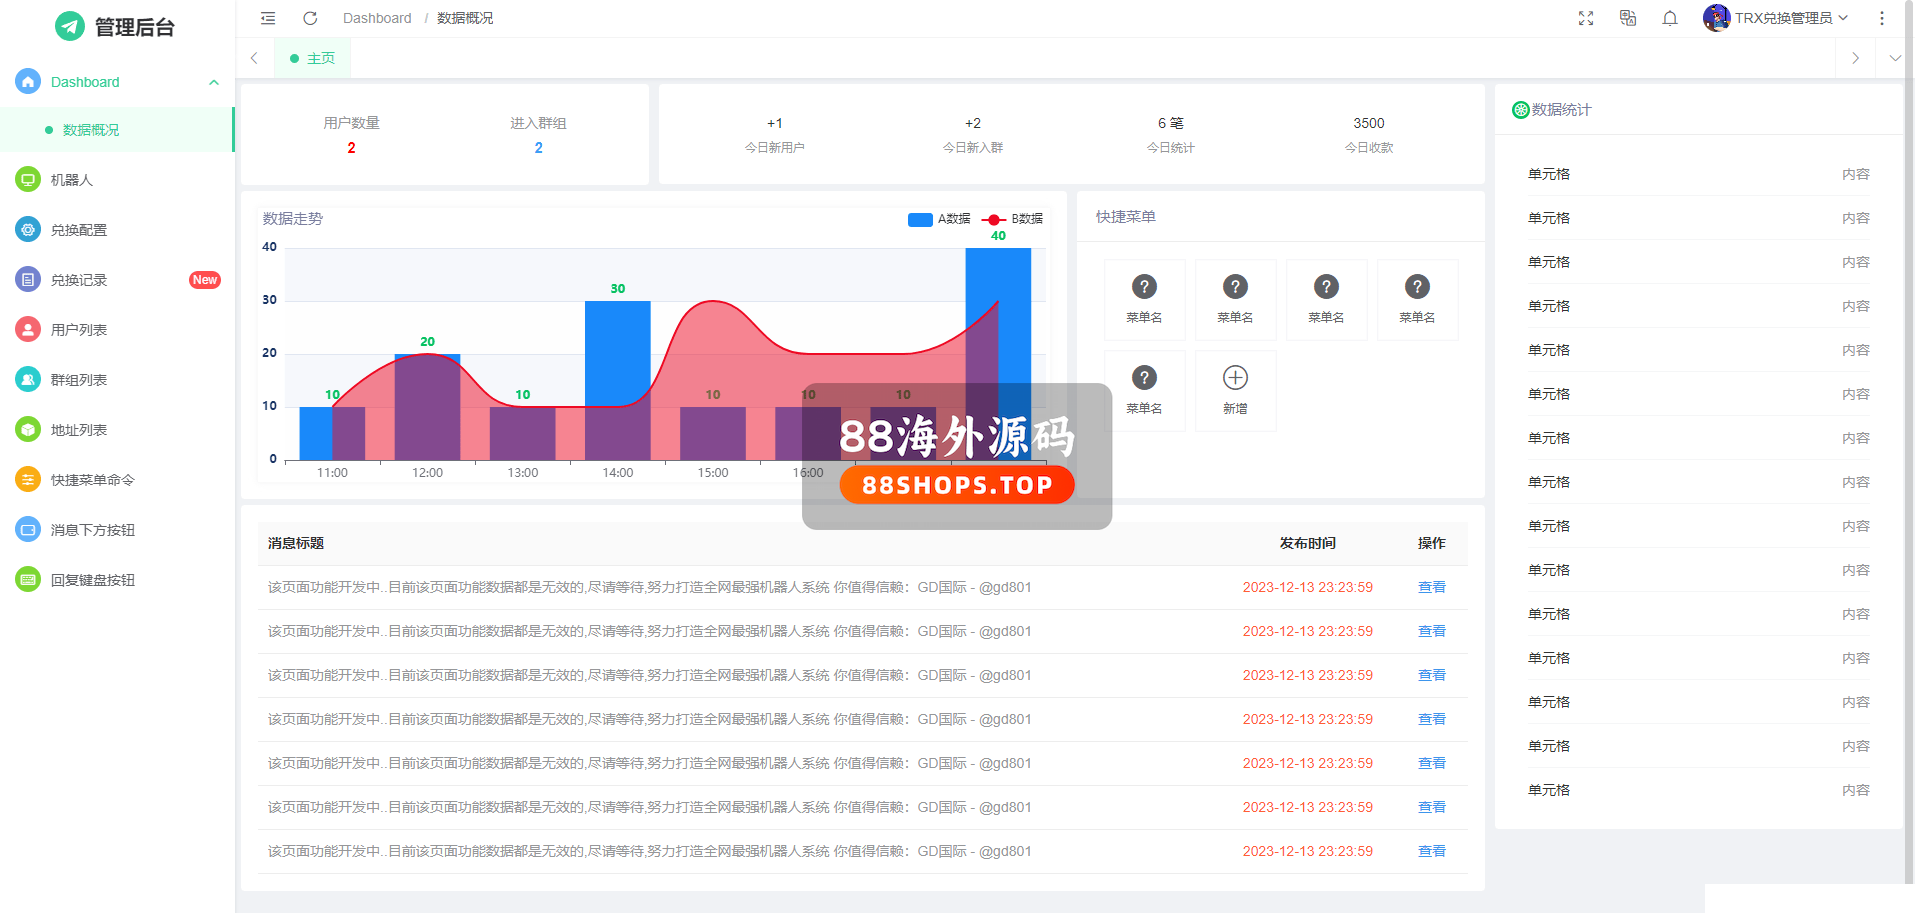Viewport: 1915px width, 913px height.
Task: Open the TRX兑换管理员 user dropdown
Action: 1777,18
